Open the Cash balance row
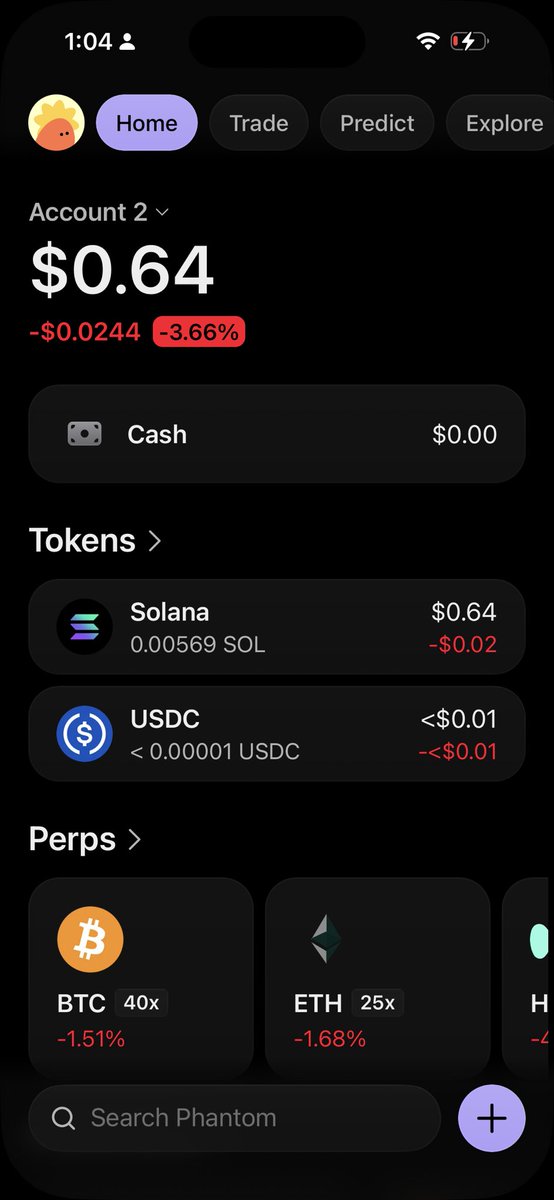 [277, 434]
